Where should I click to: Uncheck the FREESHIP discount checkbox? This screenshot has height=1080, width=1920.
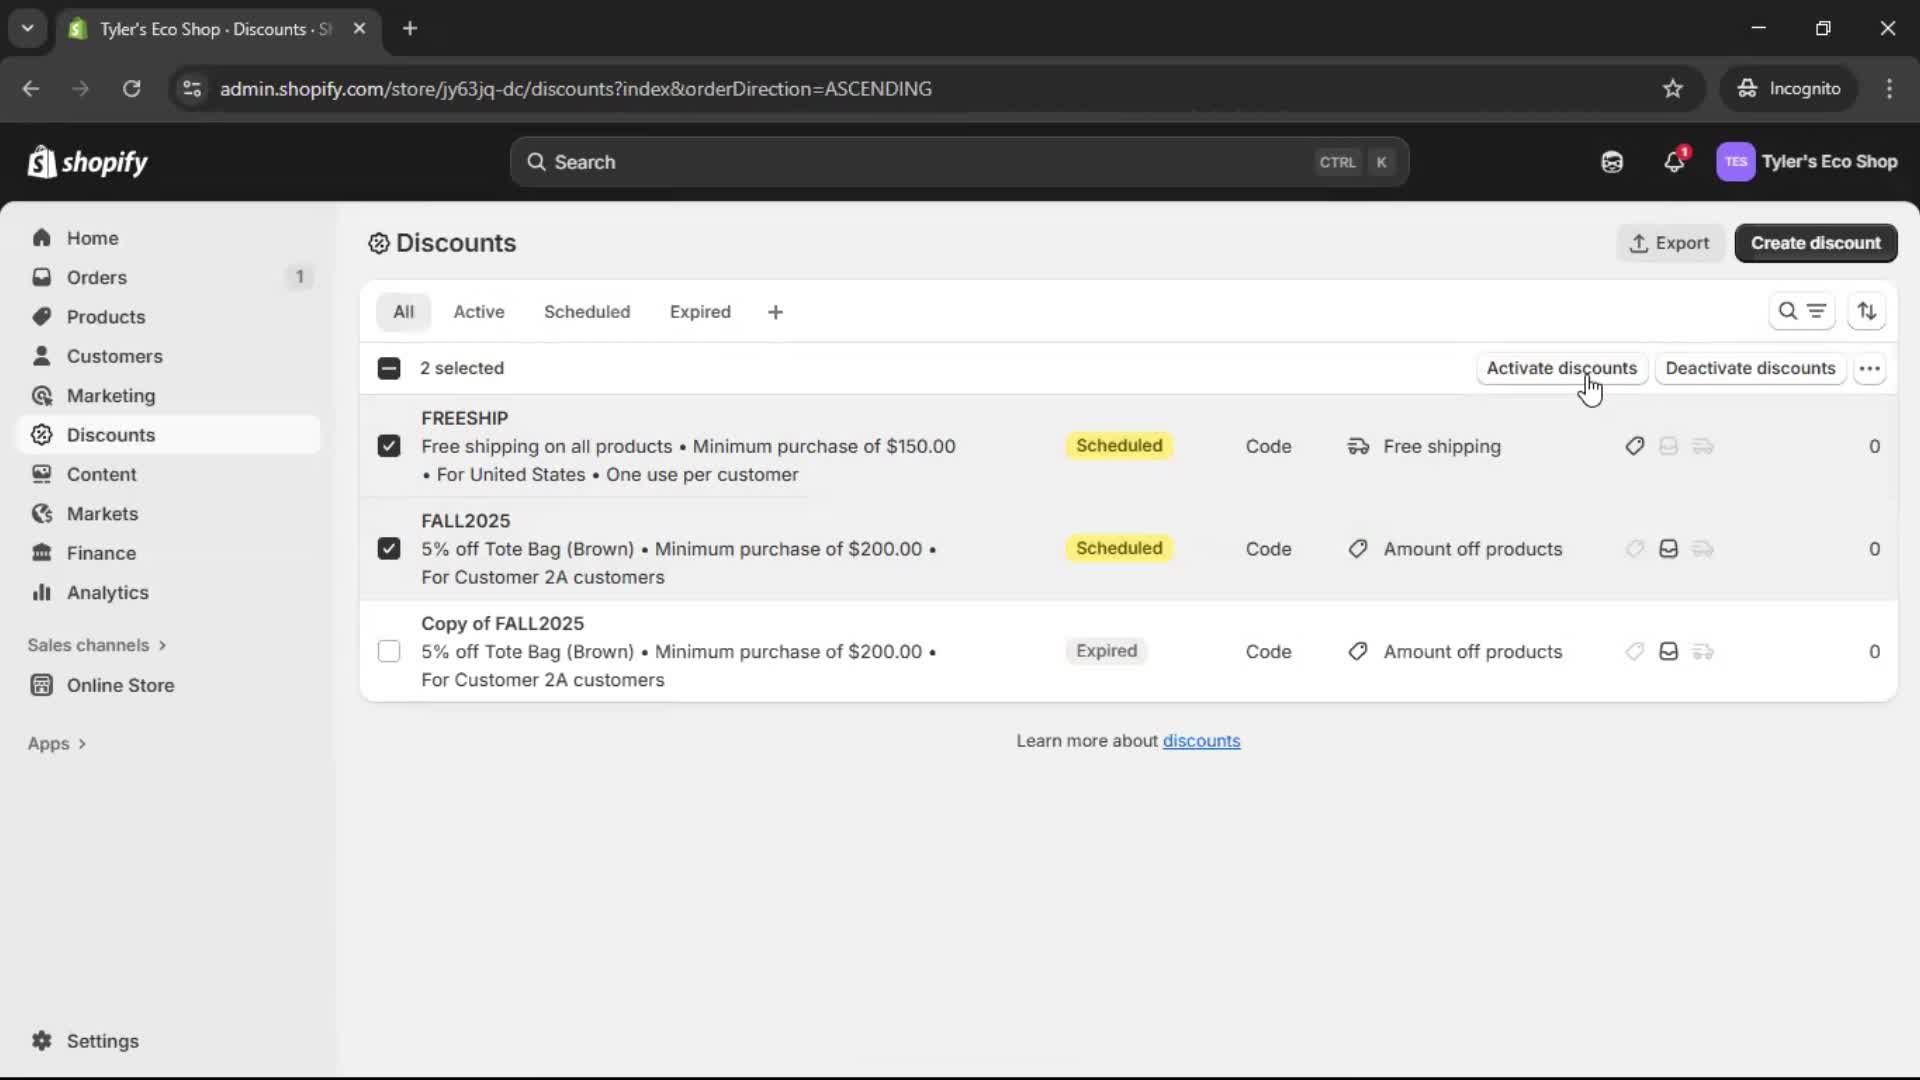tap(388, 446)
